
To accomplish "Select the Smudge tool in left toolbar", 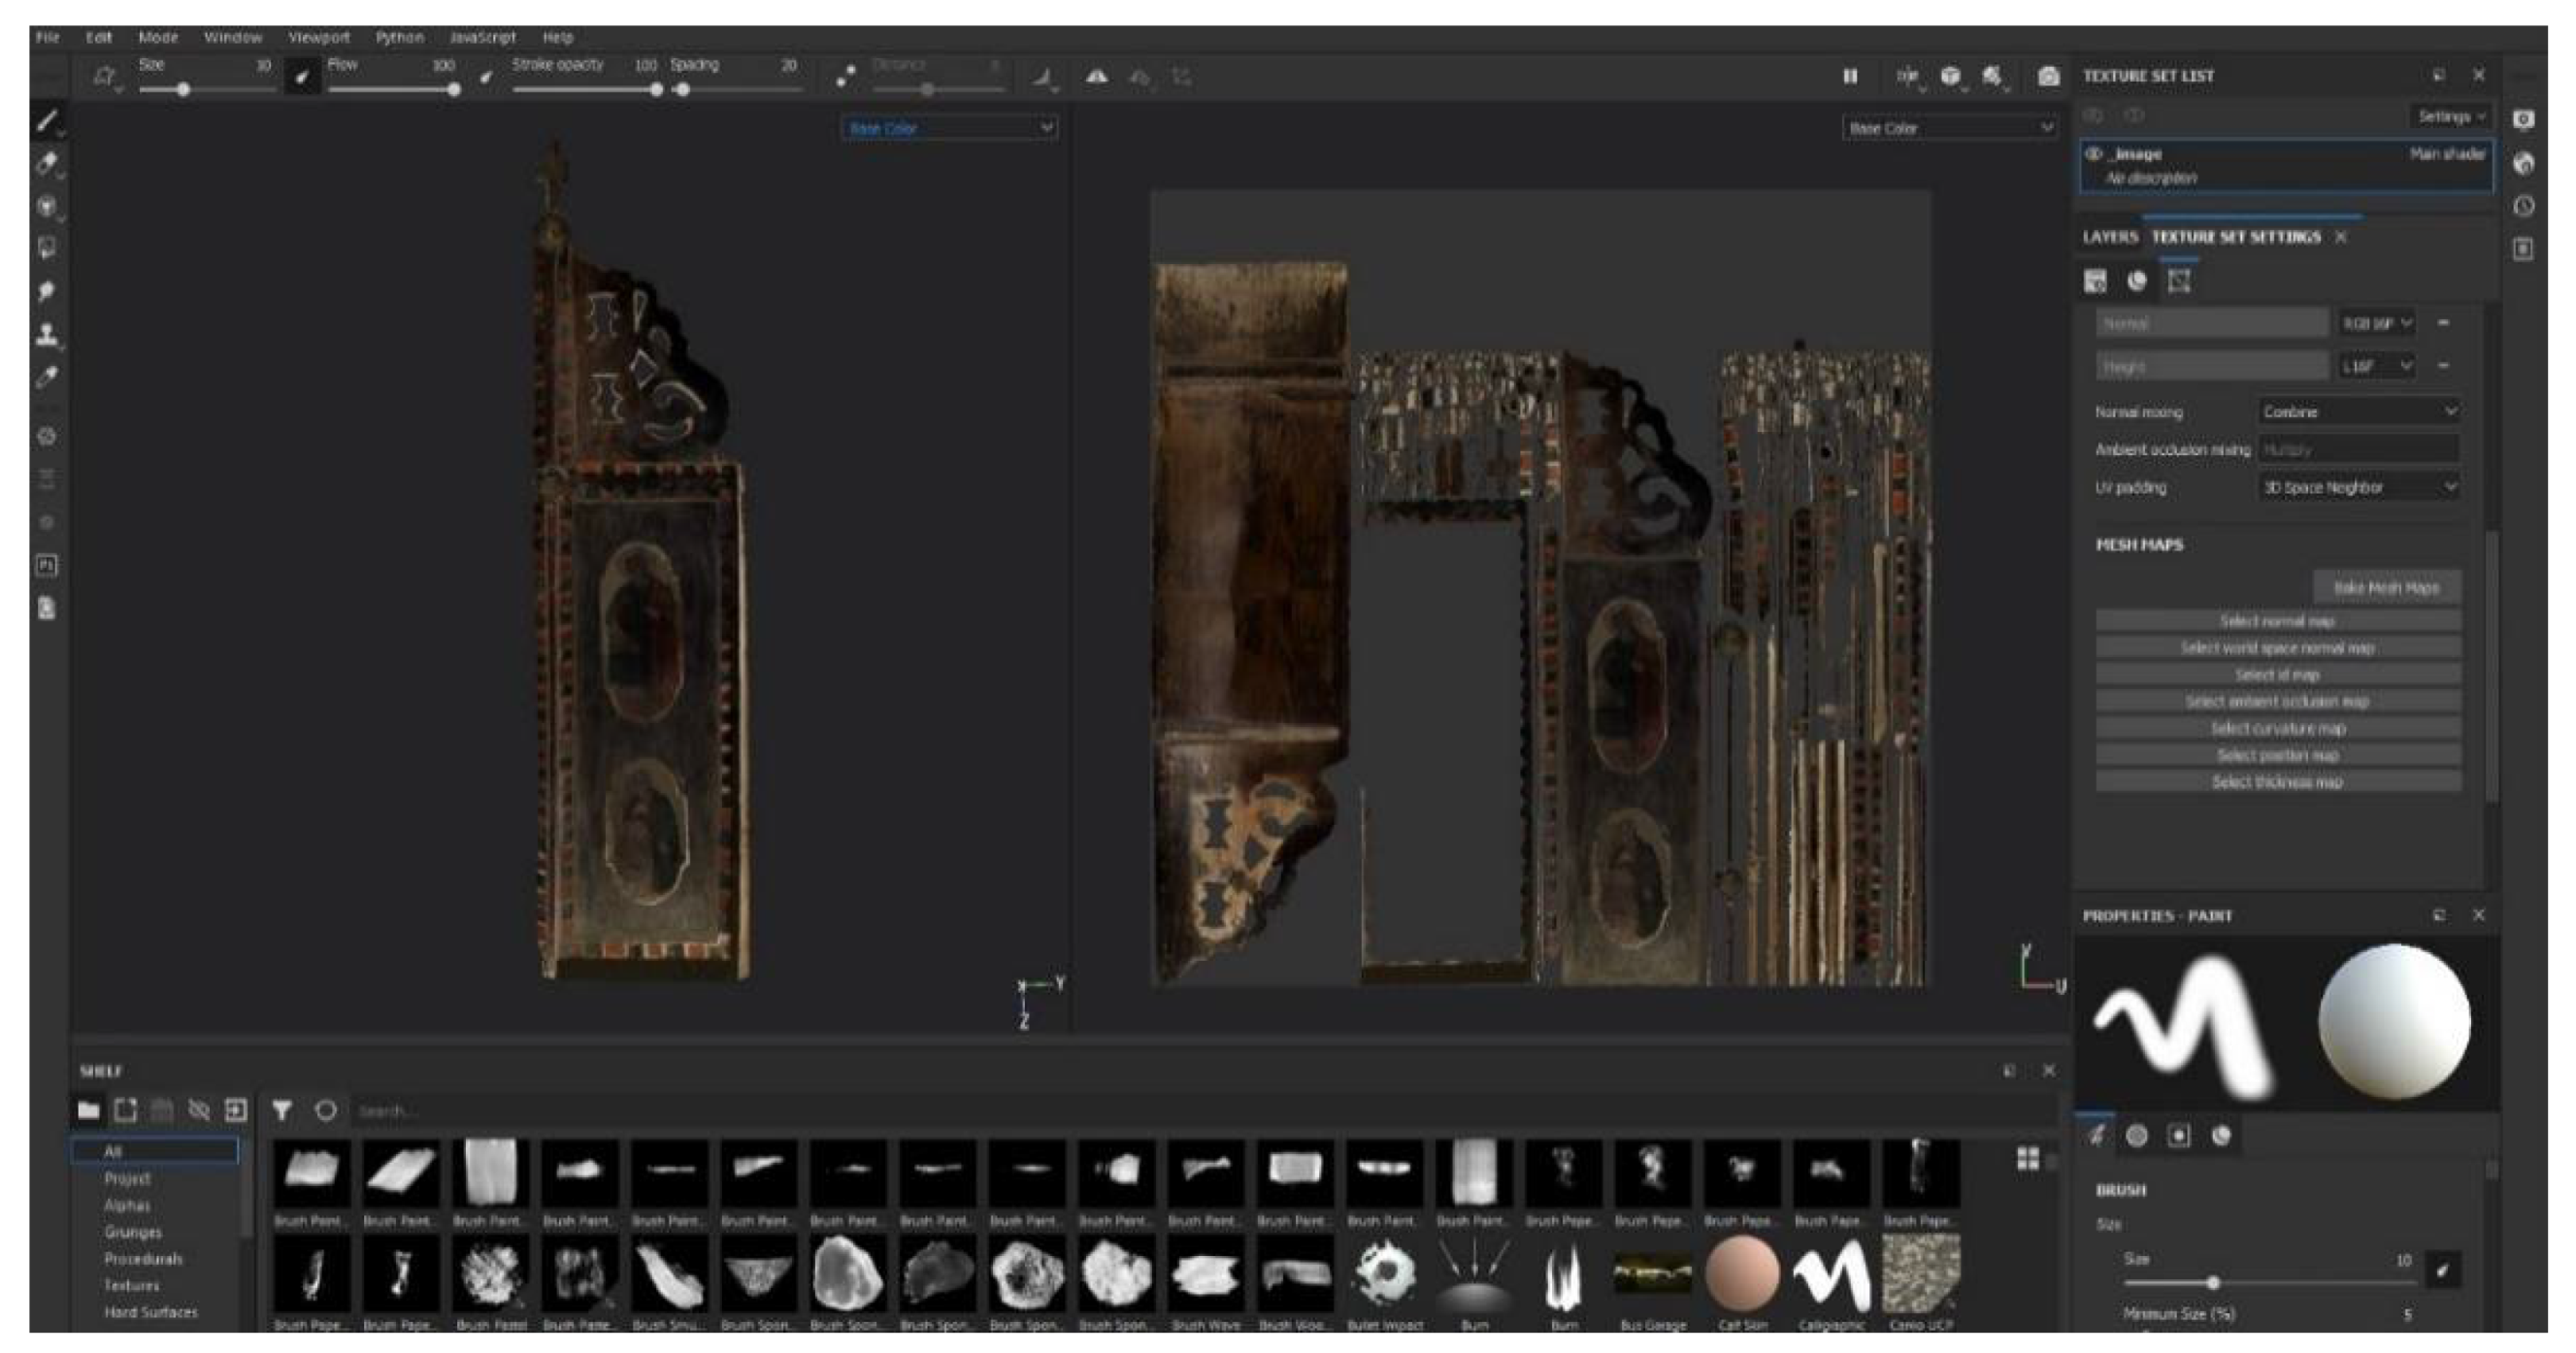I will pos(46,291).
